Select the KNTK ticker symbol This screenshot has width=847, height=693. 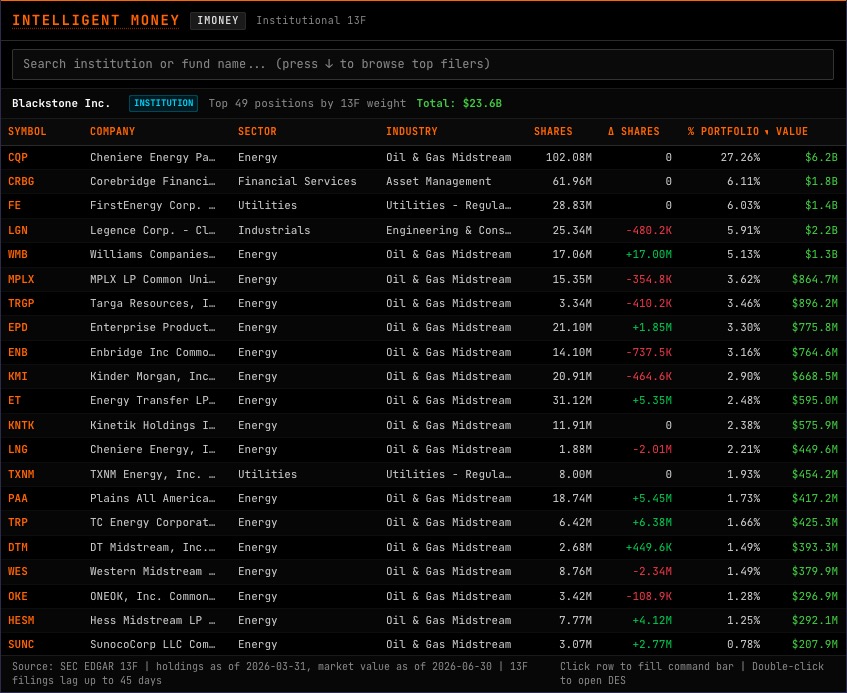coord(21,425)
